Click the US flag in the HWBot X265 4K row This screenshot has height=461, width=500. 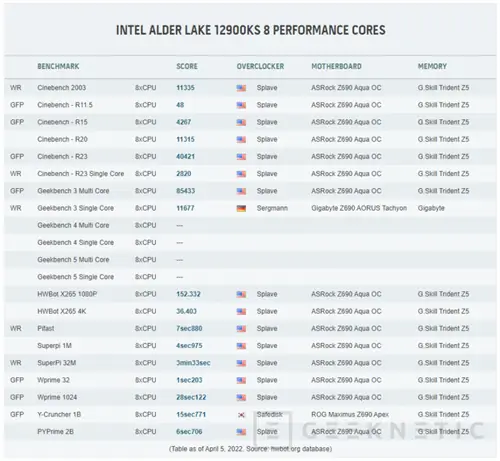point(241,312)
